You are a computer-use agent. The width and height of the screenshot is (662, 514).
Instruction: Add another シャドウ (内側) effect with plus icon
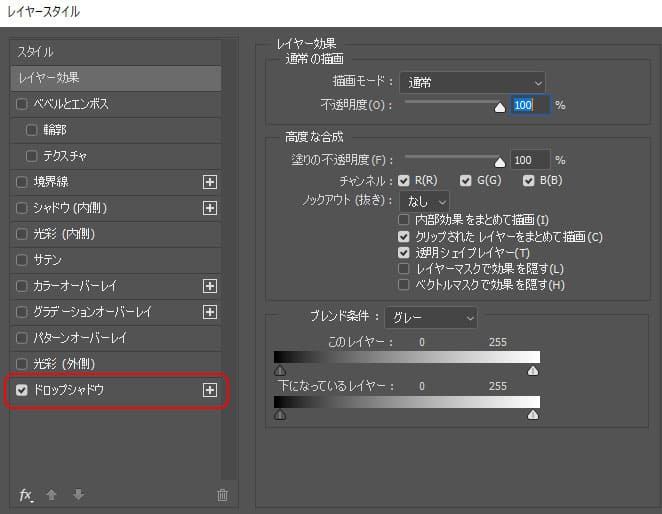pyautogui.click(x=210, y=208)
